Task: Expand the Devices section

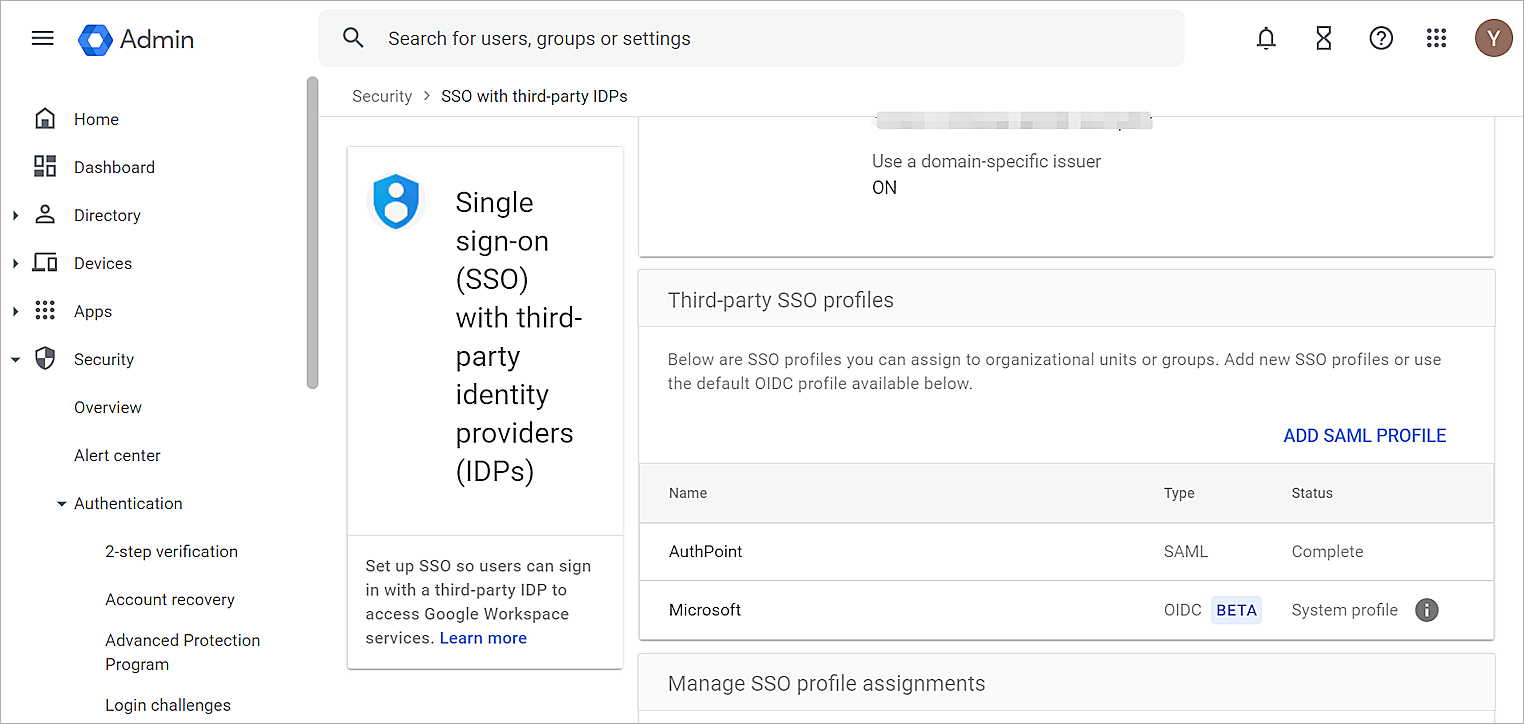Action: click(x=14, y=262)
